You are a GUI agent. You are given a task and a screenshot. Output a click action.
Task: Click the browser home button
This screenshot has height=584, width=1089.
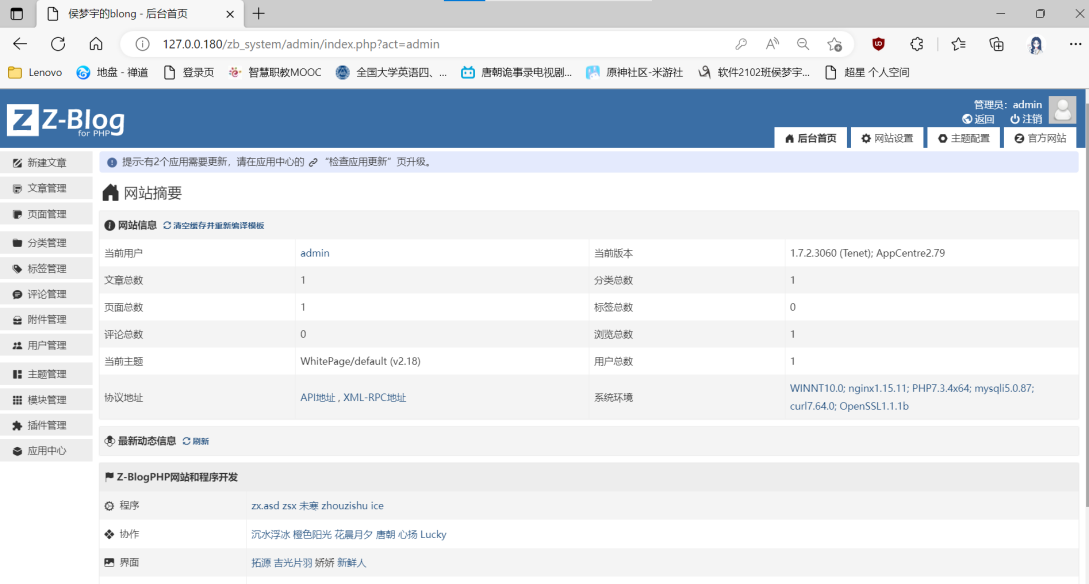[x=96, y=44]
